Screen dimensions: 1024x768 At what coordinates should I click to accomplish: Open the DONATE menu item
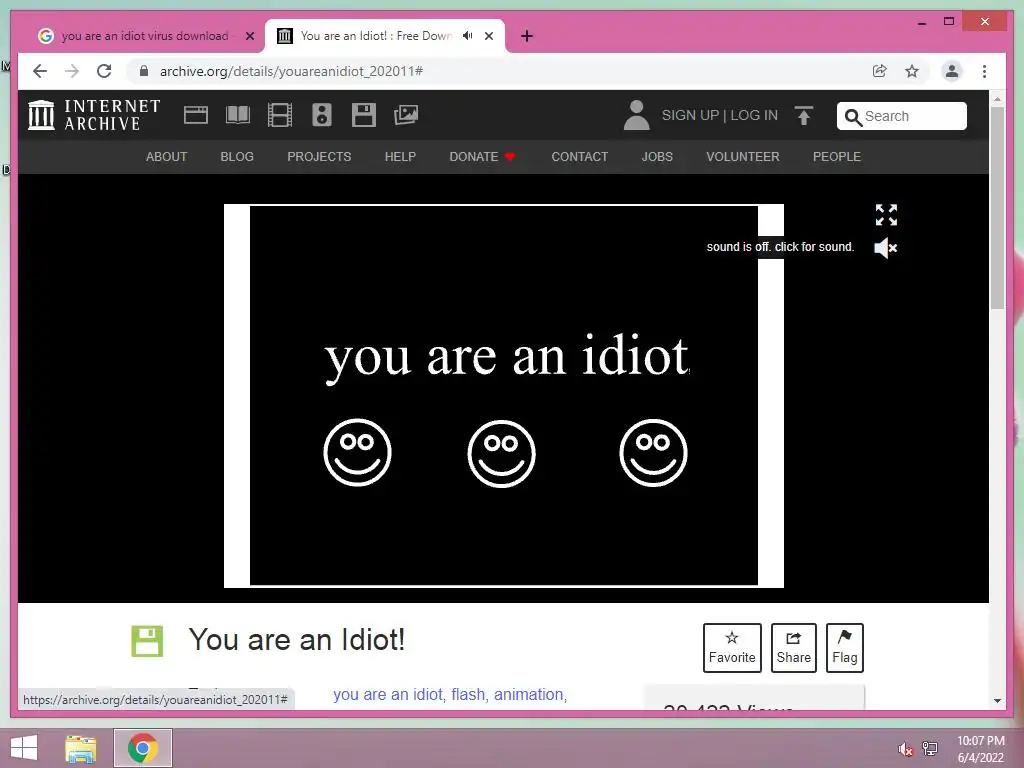[x=482, y=157]
